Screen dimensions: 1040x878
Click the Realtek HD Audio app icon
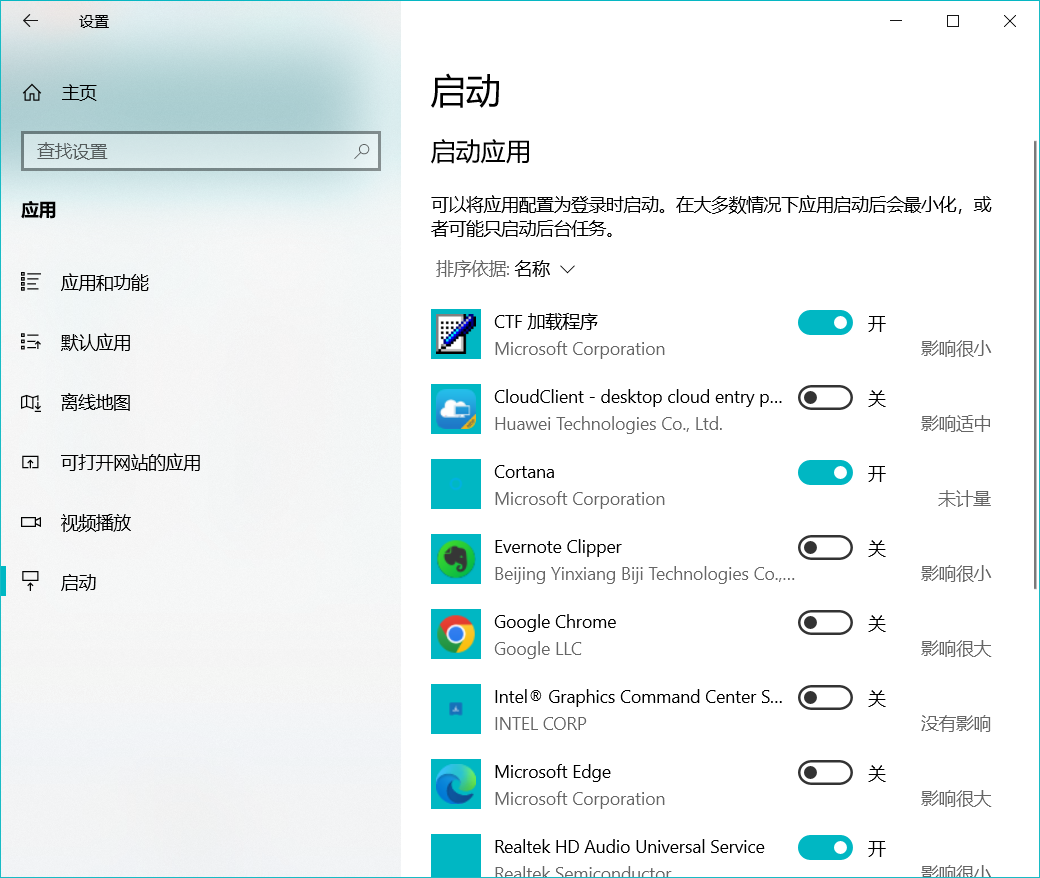[456, 855]
